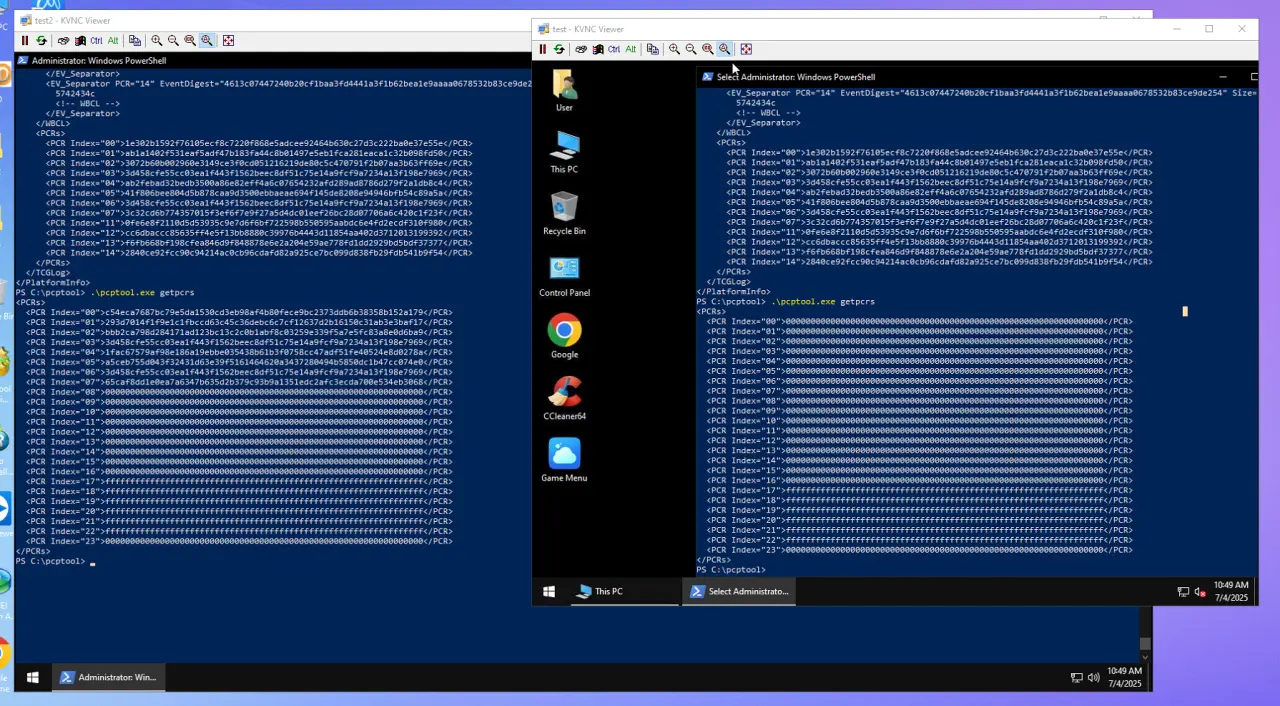Viewport: 1280px width, 706px height.
Task: Open file transfer in test KVNC Viewer
Action: (653, 49)
